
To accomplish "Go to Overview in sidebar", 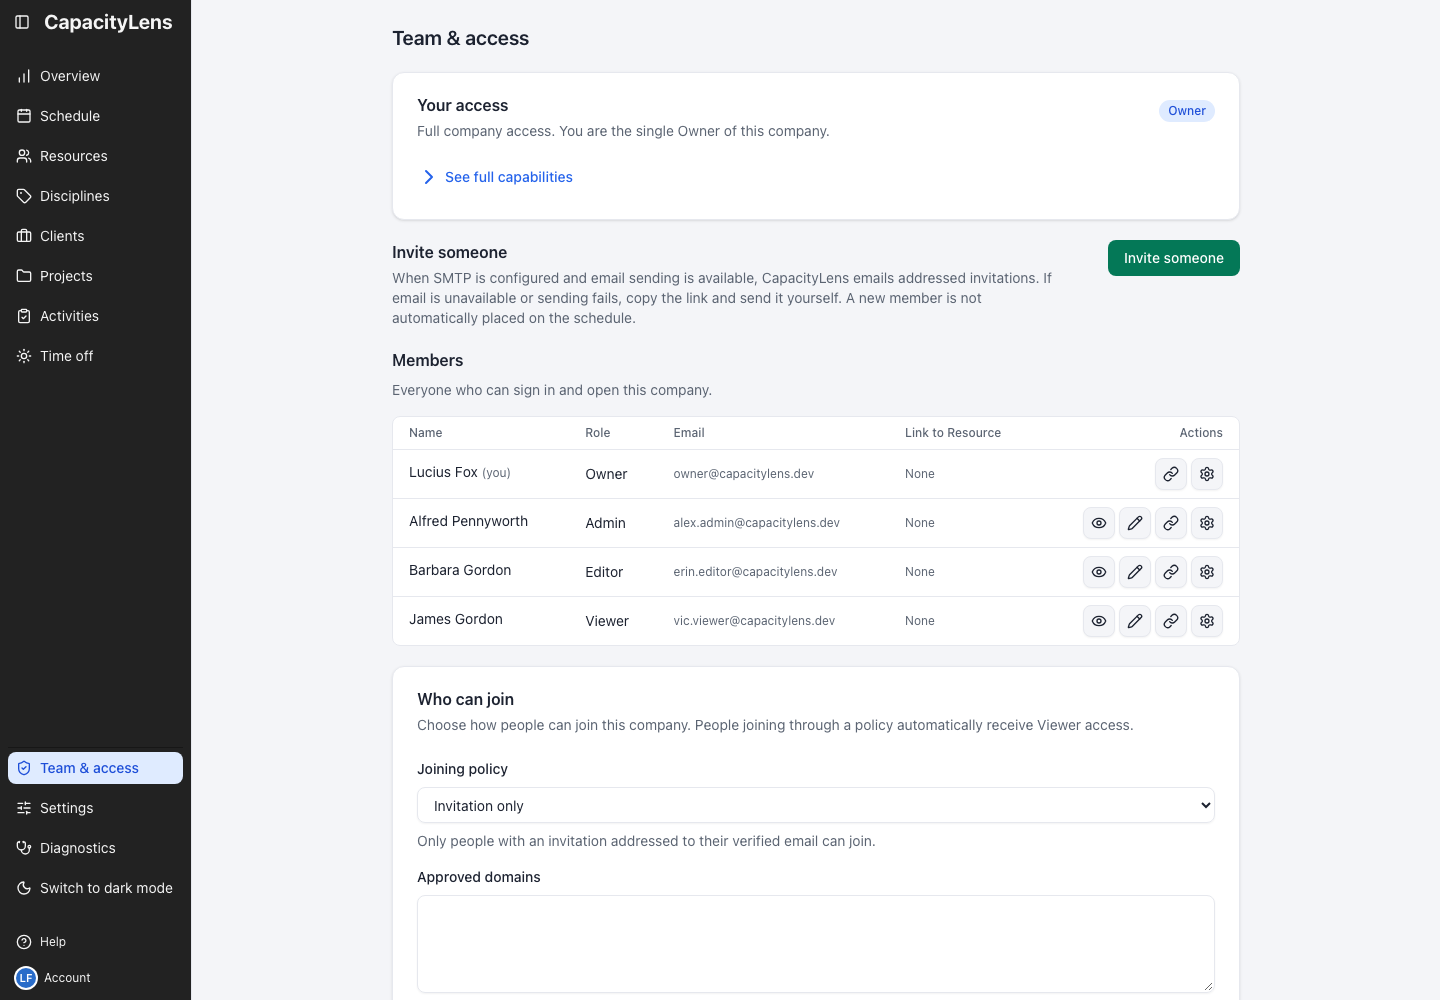I will (x=95, y=76).
